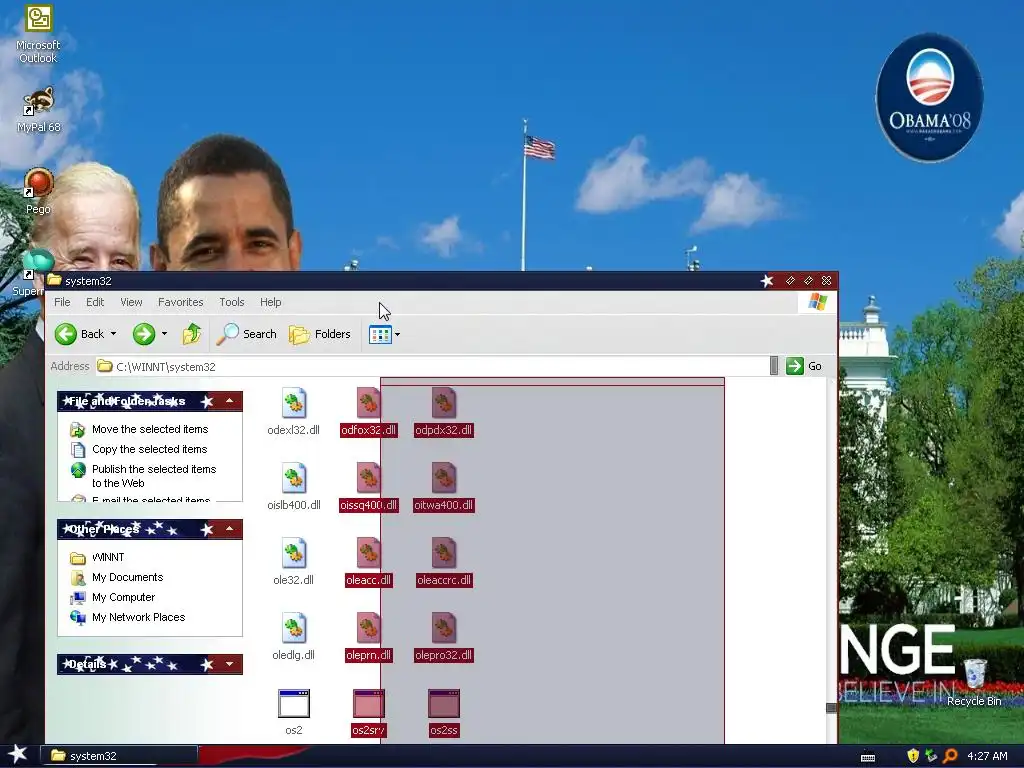Image resolution: width=1024 pixels, height=768 pixels.
Task: Go to WINNT folder link
Action: 108,557
